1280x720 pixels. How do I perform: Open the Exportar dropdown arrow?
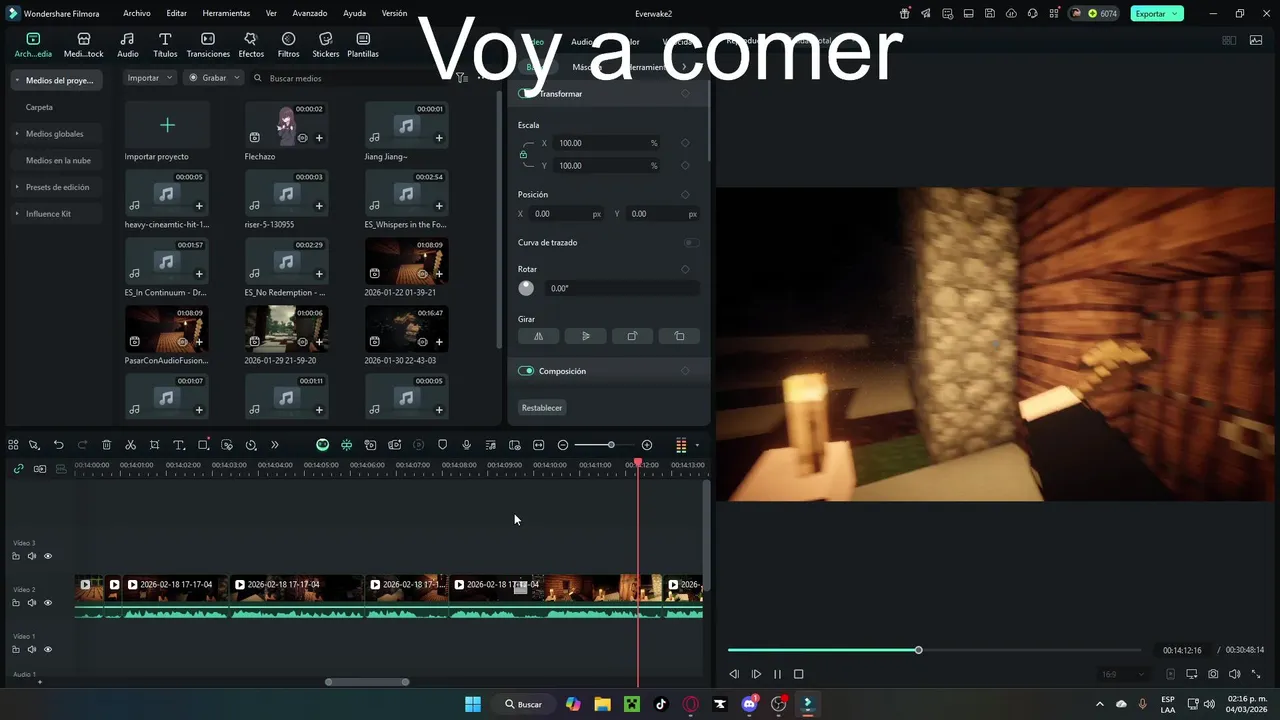[1175, 14]
